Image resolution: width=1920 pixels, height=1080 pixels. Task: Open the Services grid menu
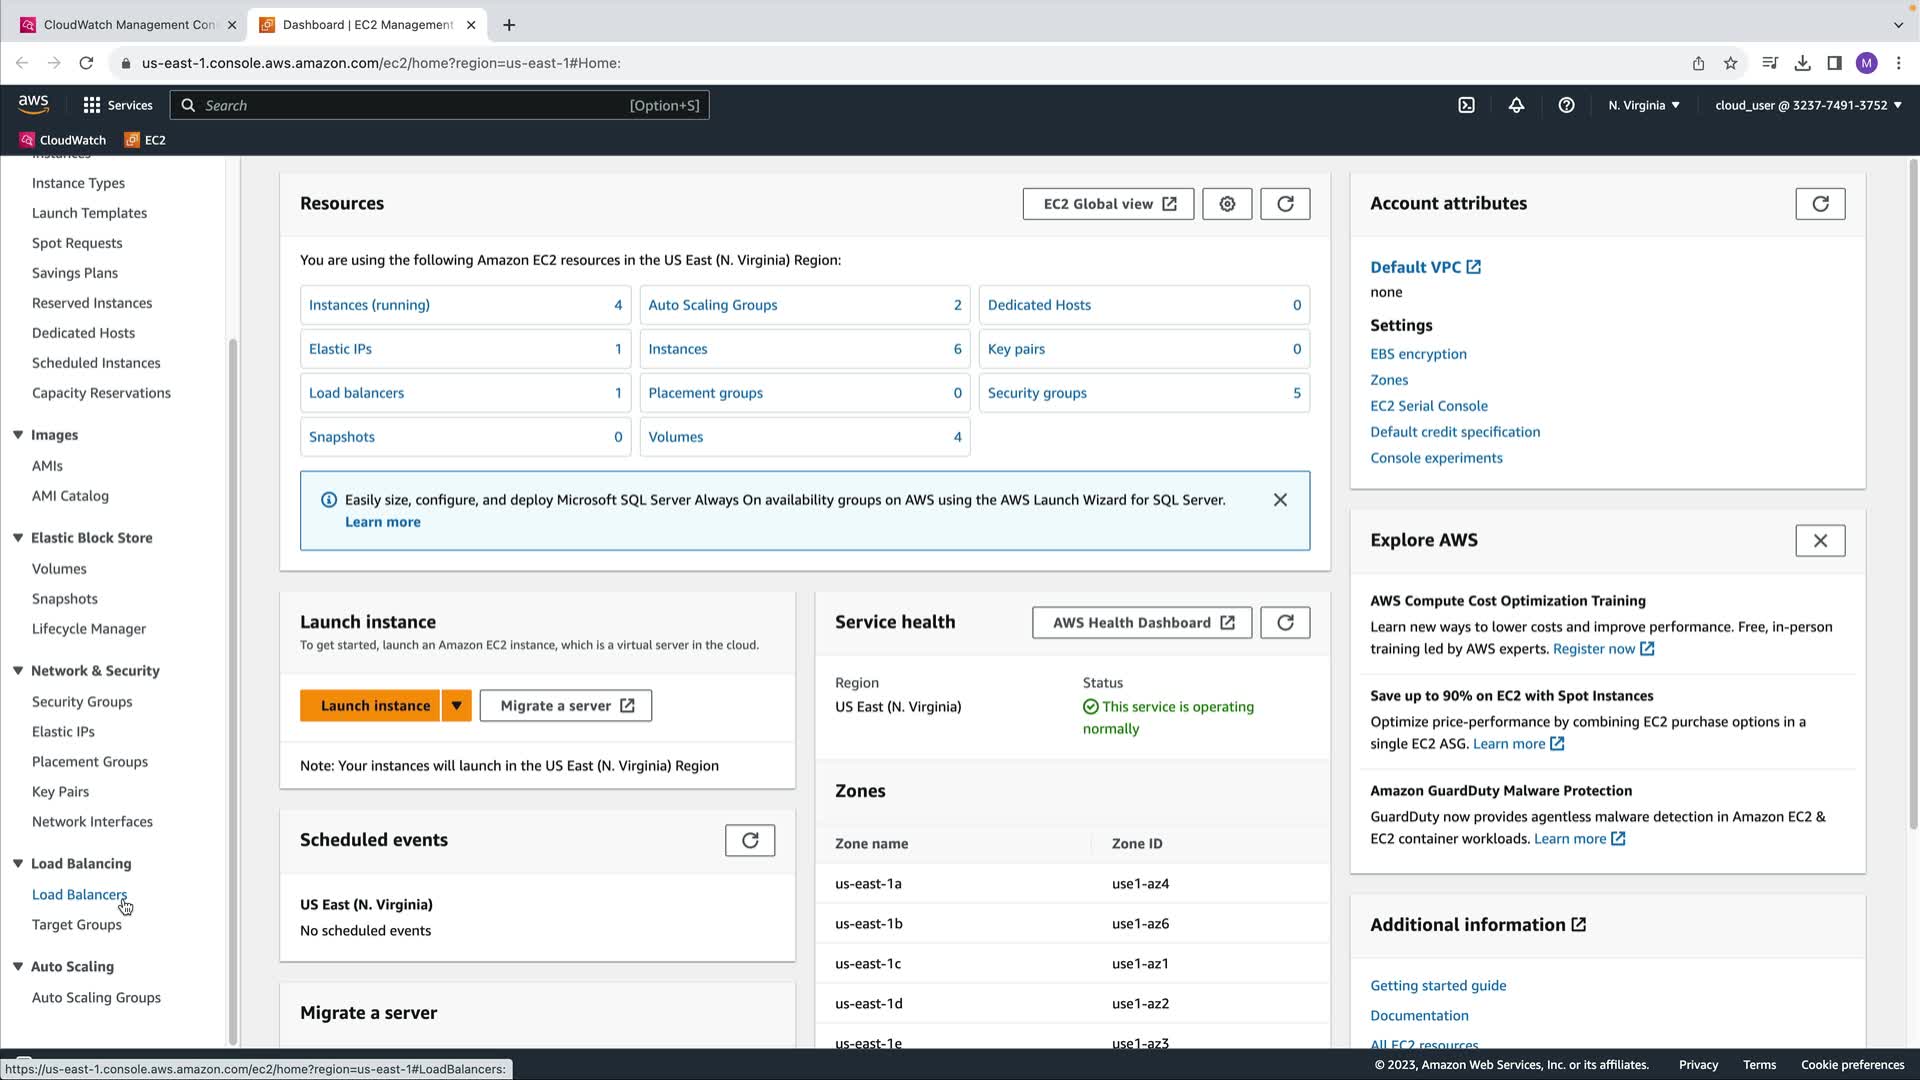click(x=118, y=105)
